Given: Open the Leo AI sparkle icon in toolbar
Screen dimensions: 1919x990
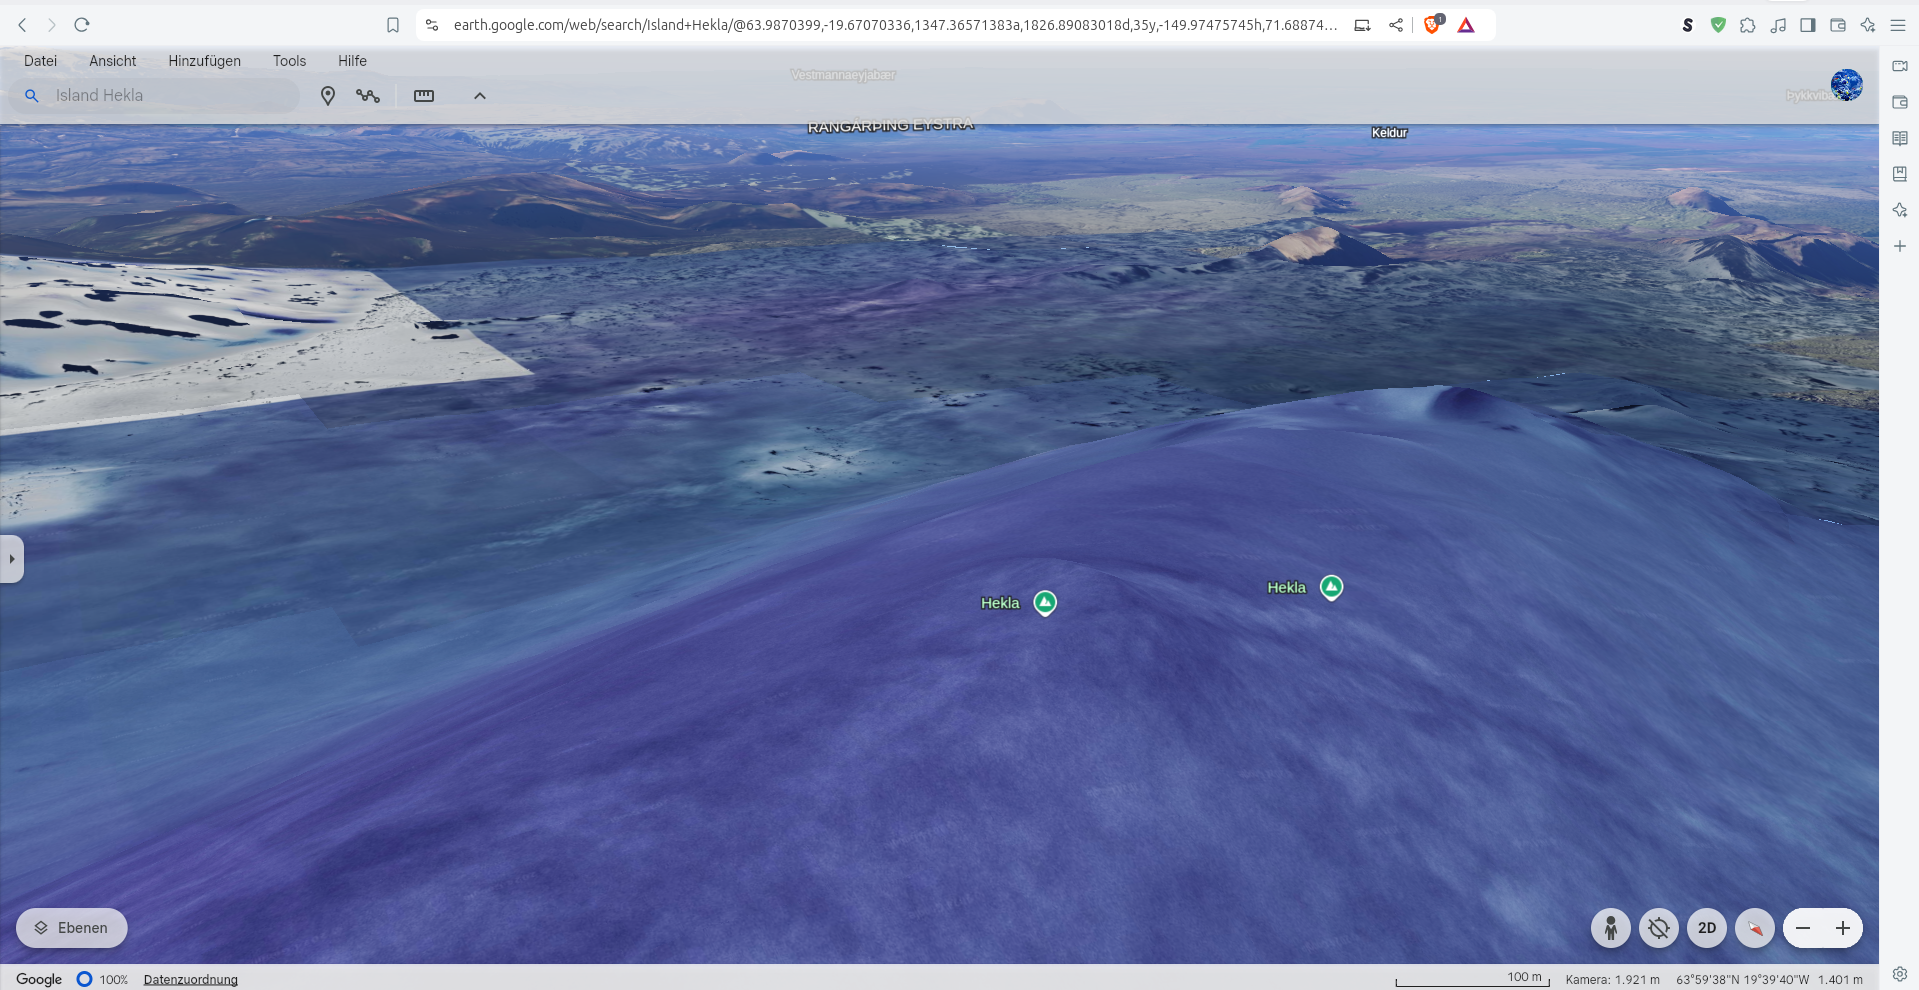Looking at the screenshot, I should tap(1868, 25).
